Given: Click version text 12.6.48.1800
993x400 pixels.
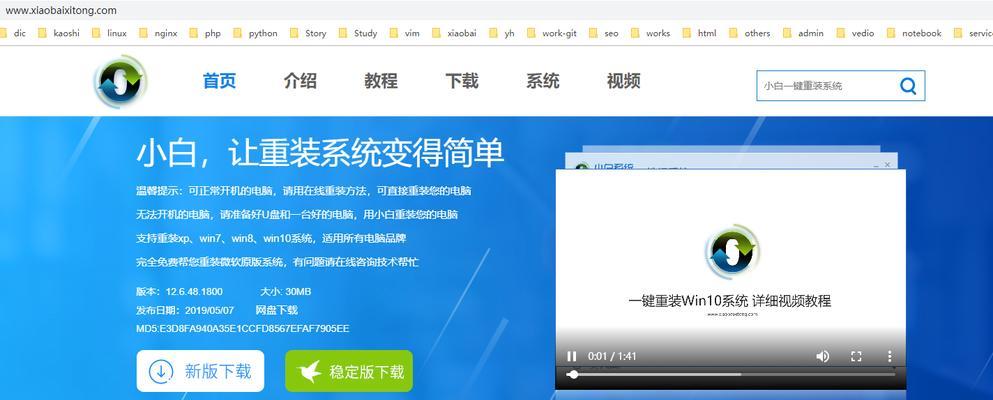Looking at the screenshot, I should pyautogui.click(x=194, y=292).
